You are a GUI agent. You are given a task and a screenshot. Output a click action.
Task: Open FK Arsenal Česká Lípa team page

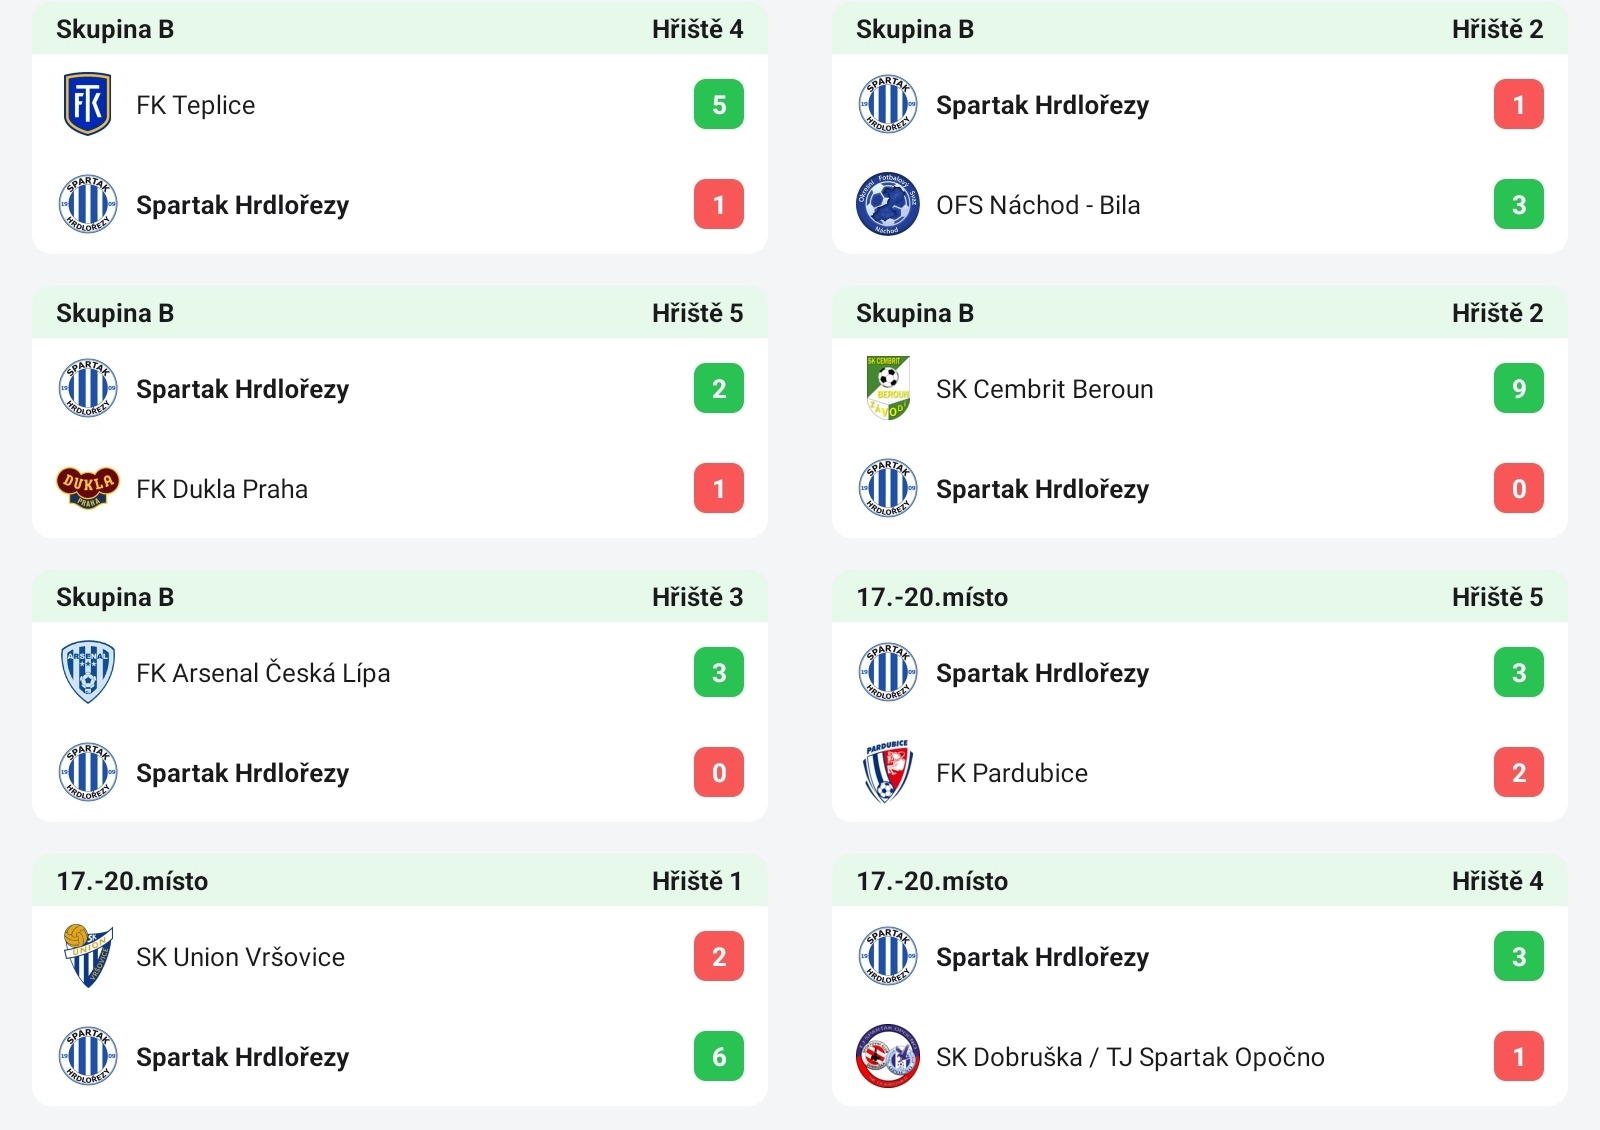point(263,673)
